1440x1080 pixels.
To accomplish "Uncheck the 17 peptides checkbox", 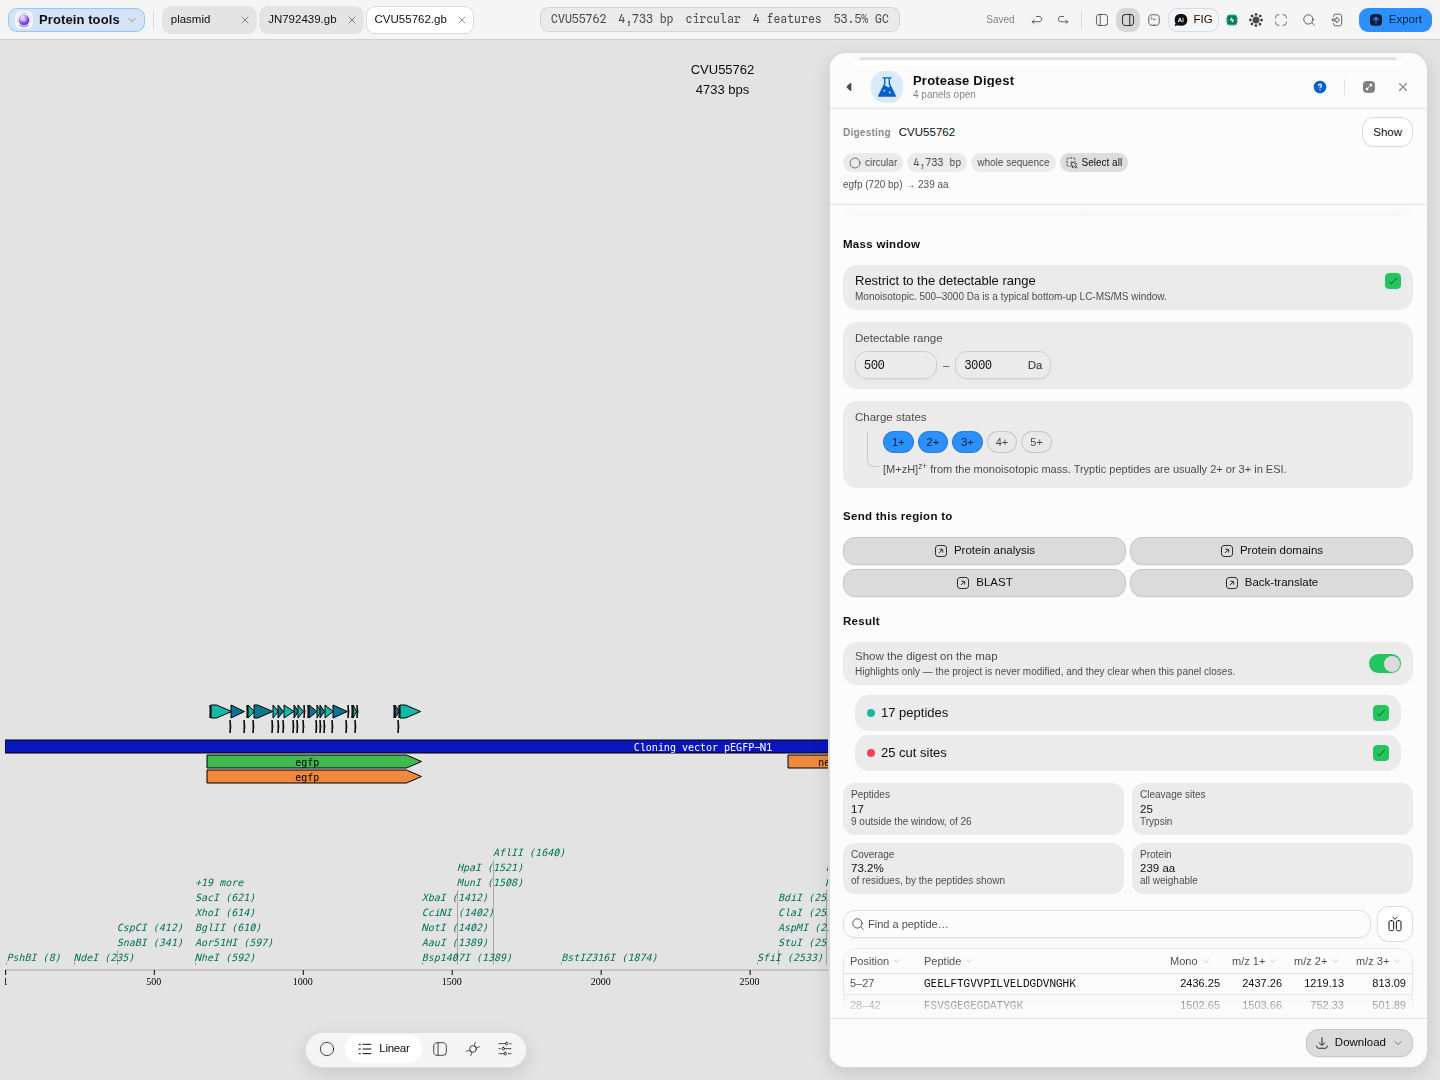I will (1381, 713).
